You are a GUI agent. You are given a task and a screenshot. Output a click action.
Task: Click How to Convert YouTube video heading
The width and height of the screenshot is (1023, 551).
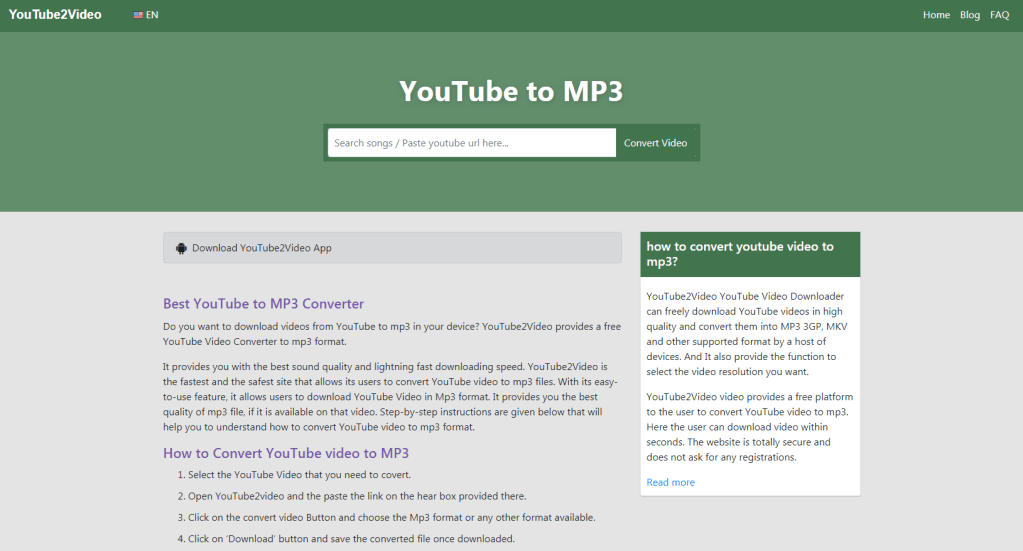coord(286,453)
